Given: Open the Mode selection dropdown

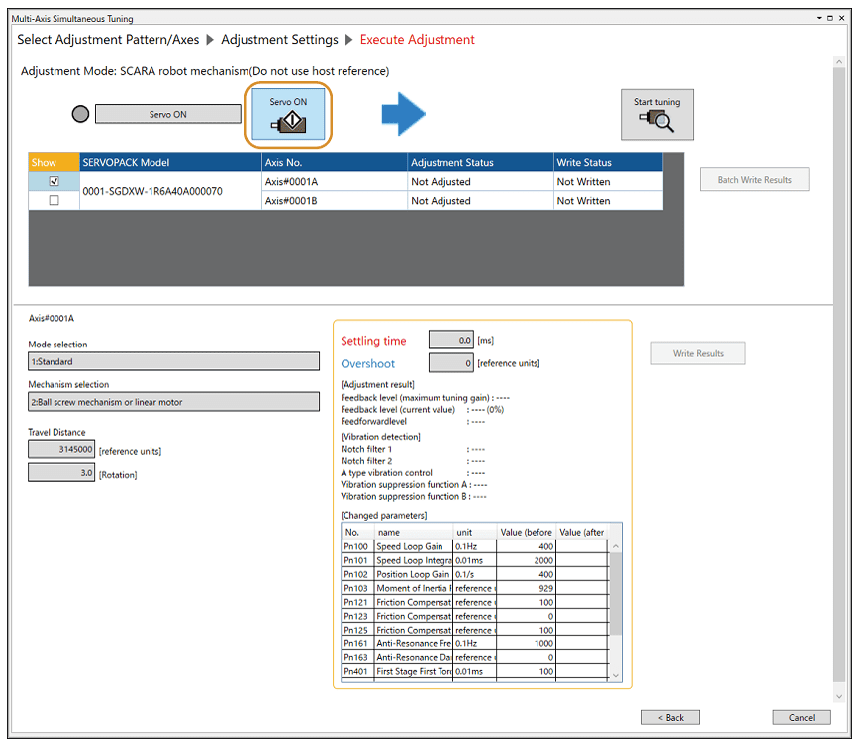Looking at the screenshot, I should (x=174, y=361).
